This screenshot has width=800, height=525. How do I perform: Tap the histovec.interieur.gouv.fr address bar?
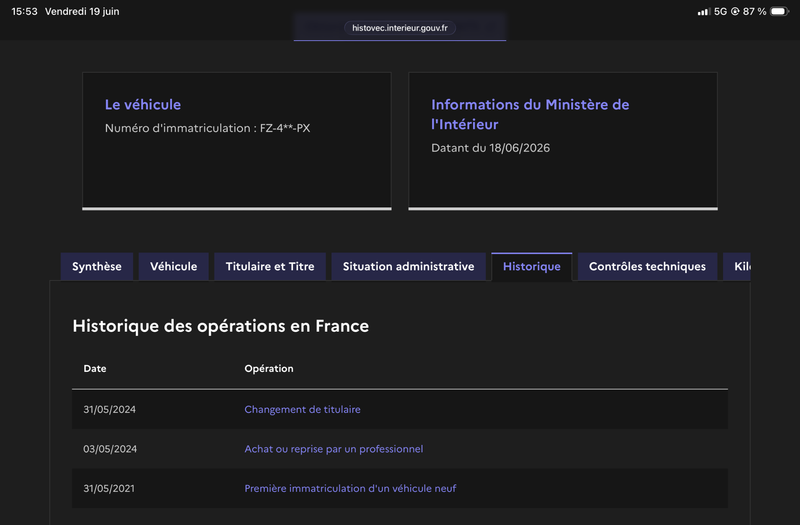[x=399, y=28]
